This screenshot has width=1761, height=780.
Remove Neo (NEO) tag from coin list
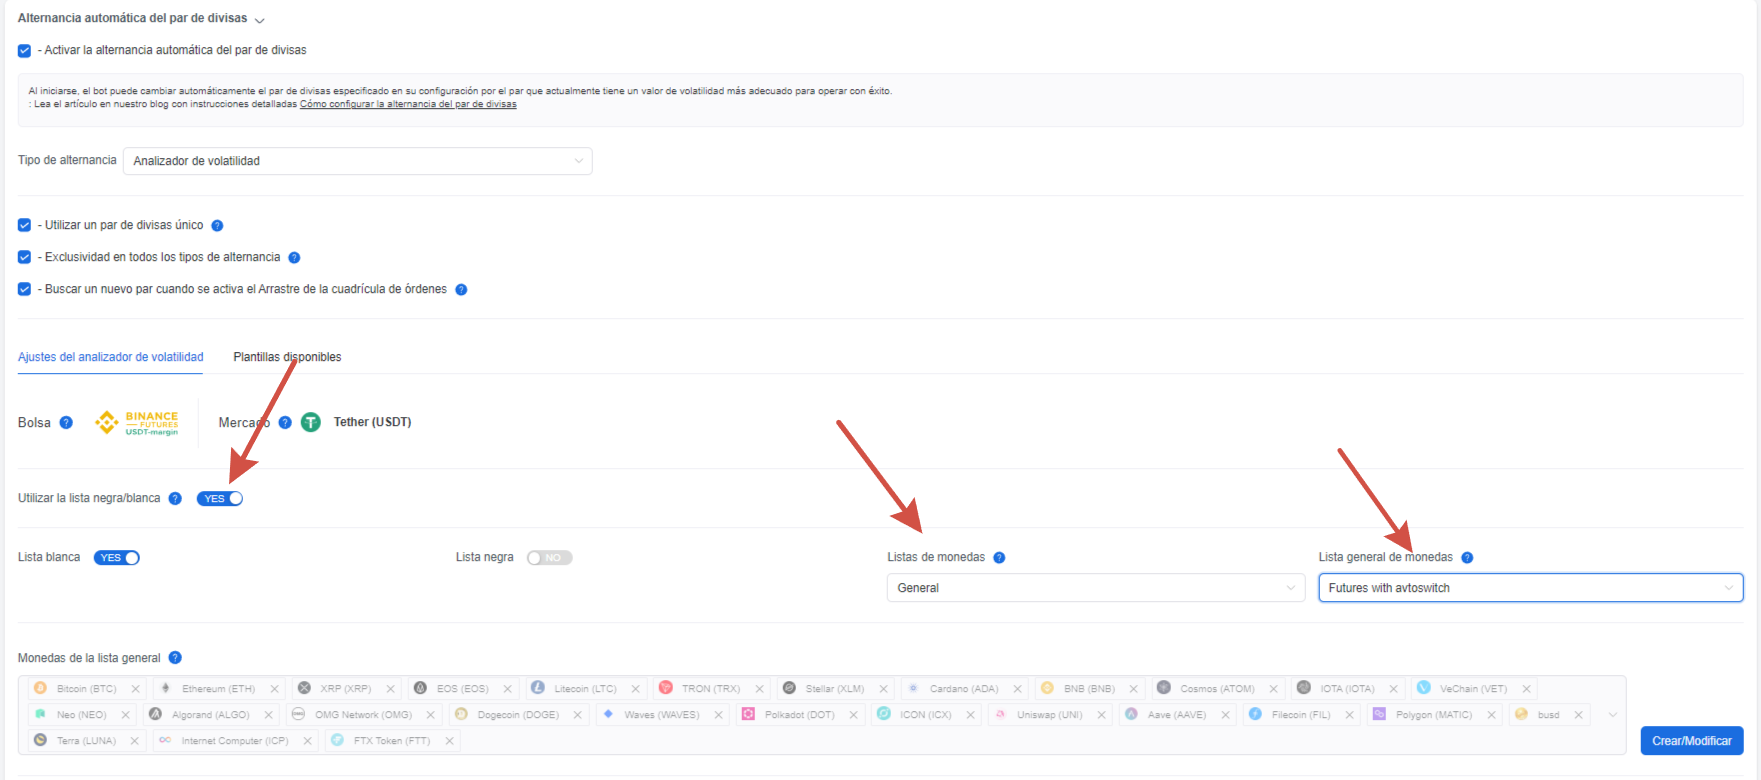[125, 715]
